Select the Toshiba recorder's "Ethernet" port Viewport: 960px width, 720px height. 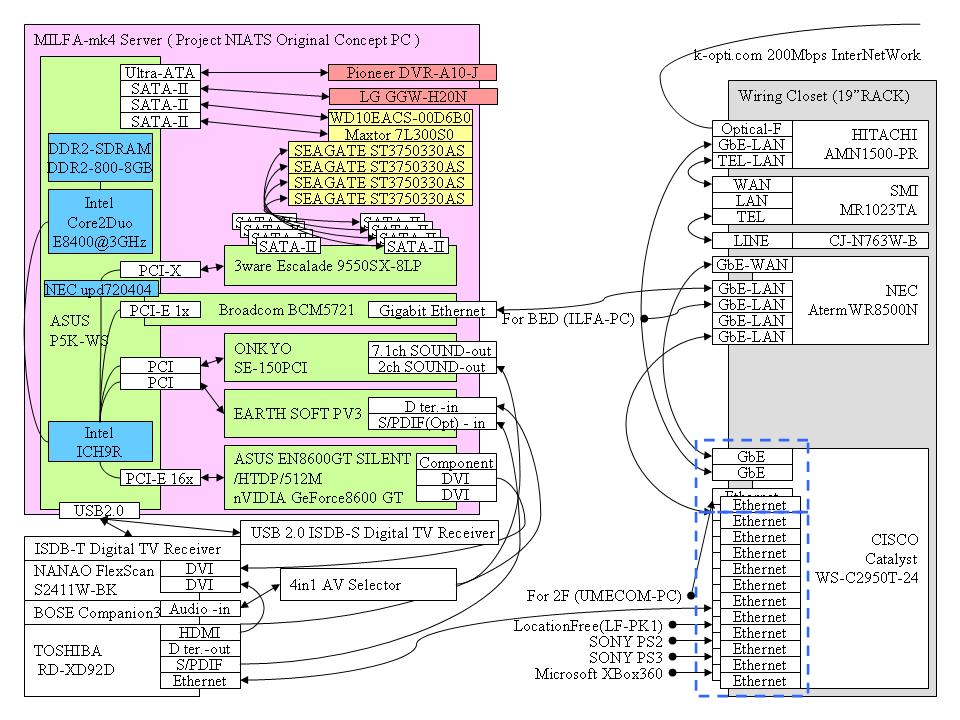(200, 680)
